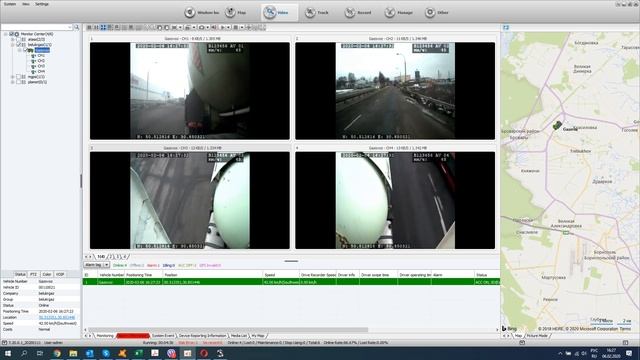The height and width of the screenshot is (360, 640).
Task: Switch to the System Event tab
Action: [163, 336]
